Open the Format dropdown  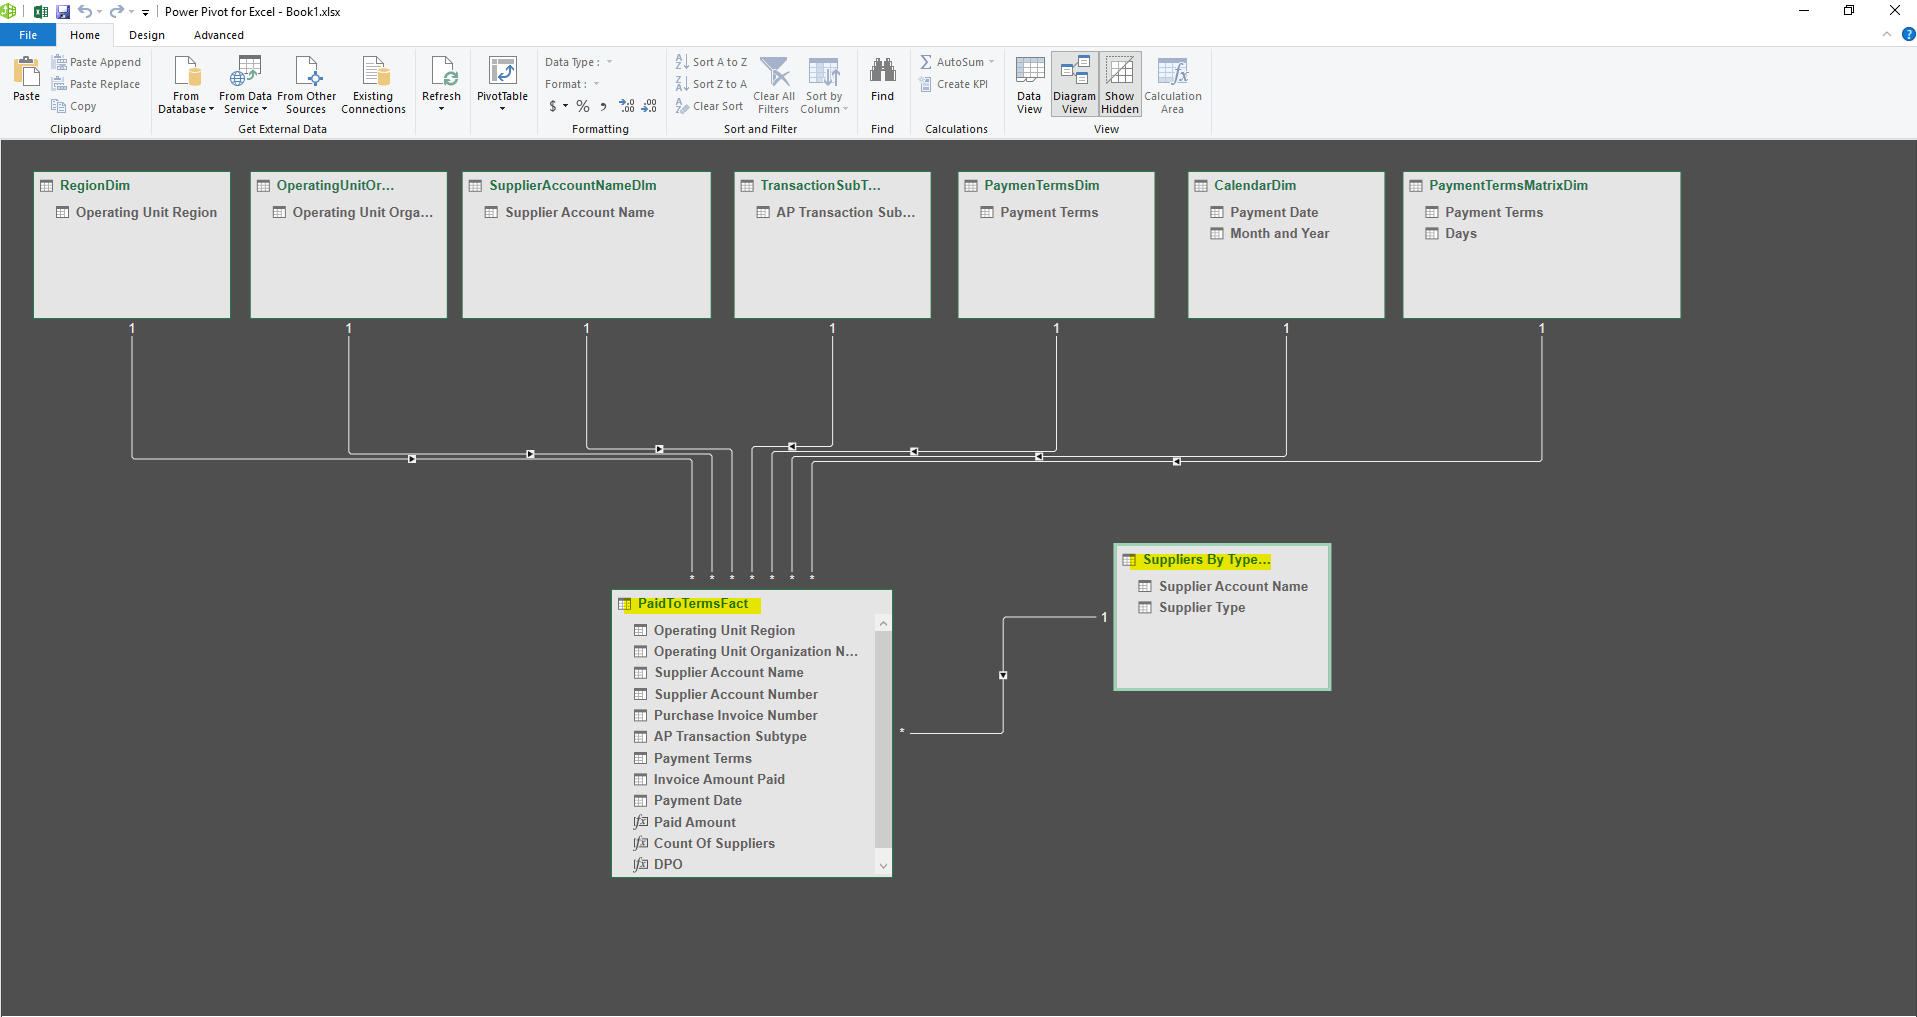(x=596, y=84)
